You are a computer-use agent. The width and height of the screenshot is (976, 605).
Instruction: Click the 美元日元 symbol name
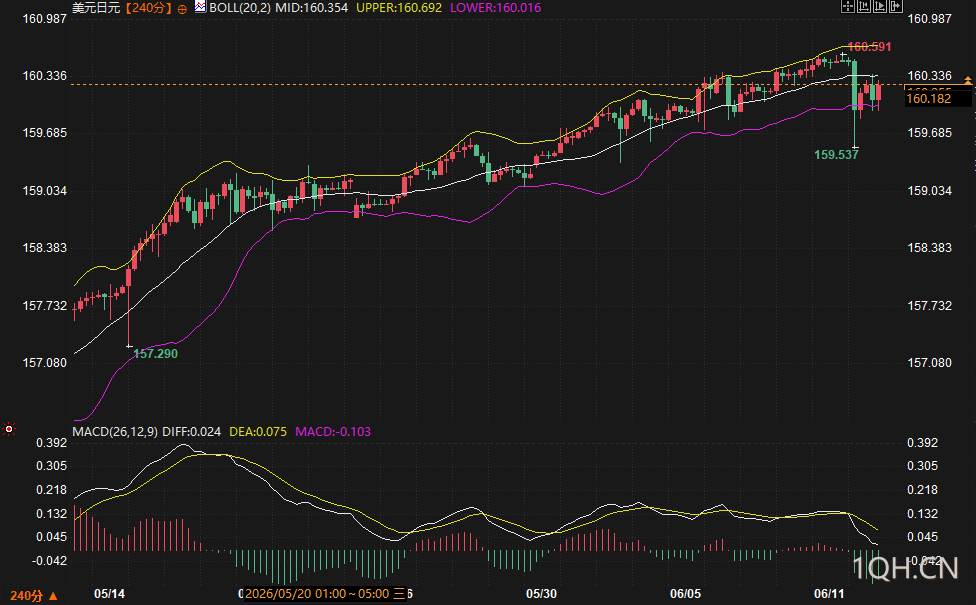pos(96,8)
